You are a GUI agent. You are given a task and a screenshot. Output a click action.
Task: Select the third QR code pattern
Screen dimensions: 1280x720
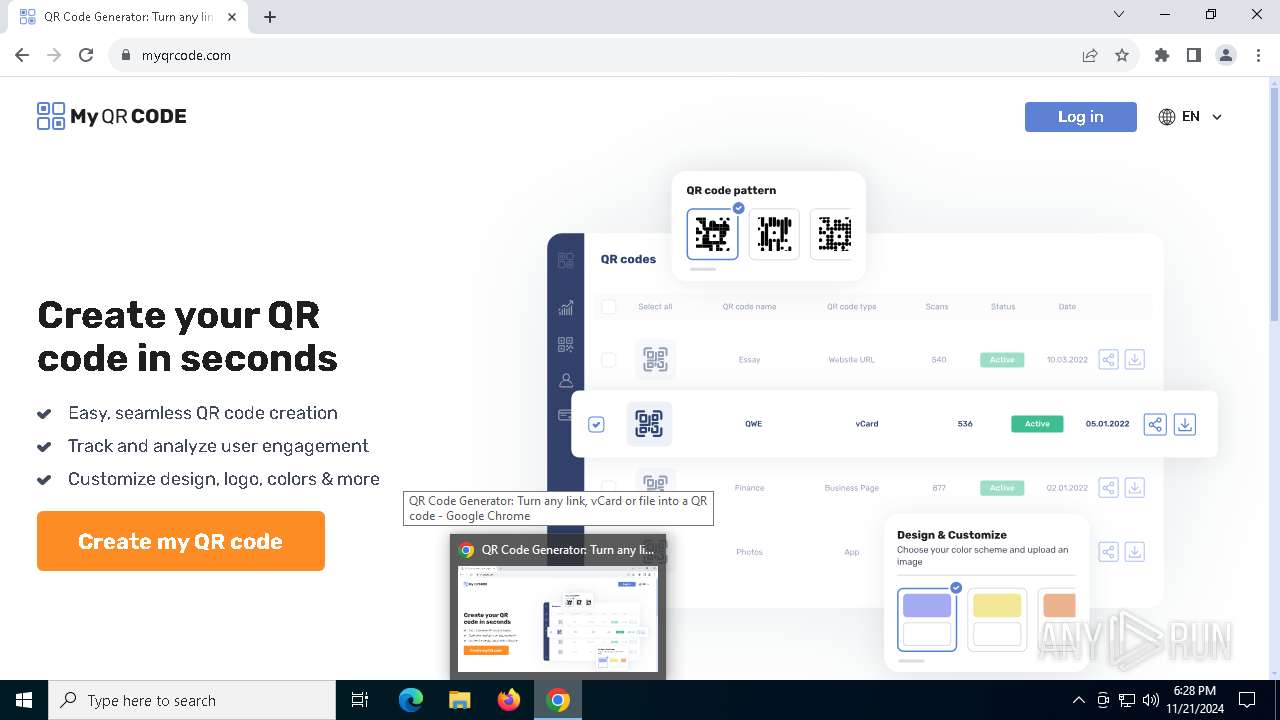point(832,234)
